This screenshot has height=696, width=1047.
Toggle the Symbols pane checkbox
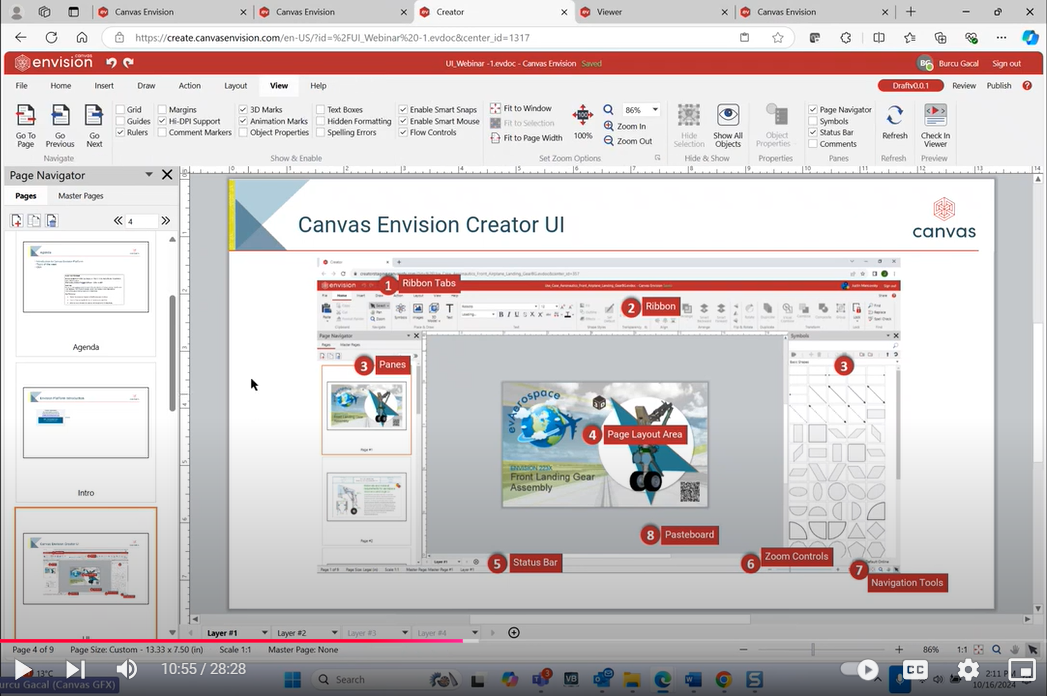pos(813,121)
